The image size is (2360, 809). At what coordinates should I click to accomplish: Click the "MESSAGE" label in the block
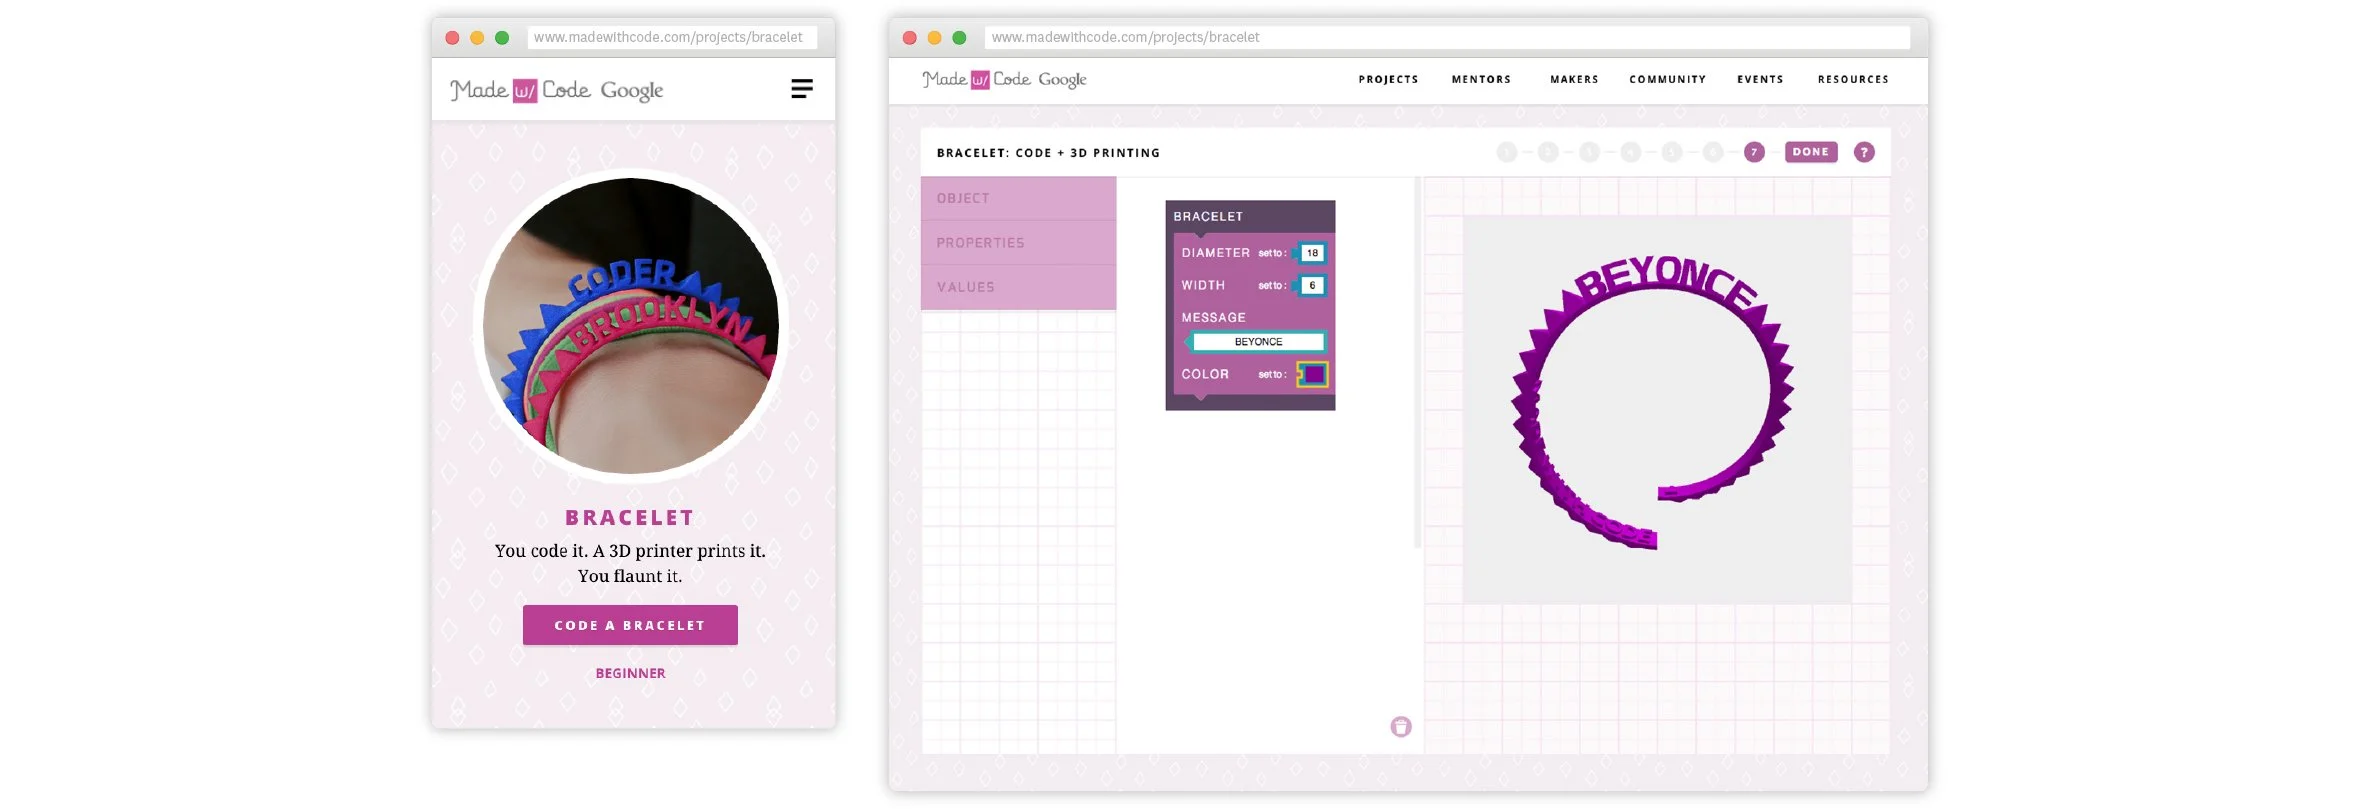click(1213, 317)
